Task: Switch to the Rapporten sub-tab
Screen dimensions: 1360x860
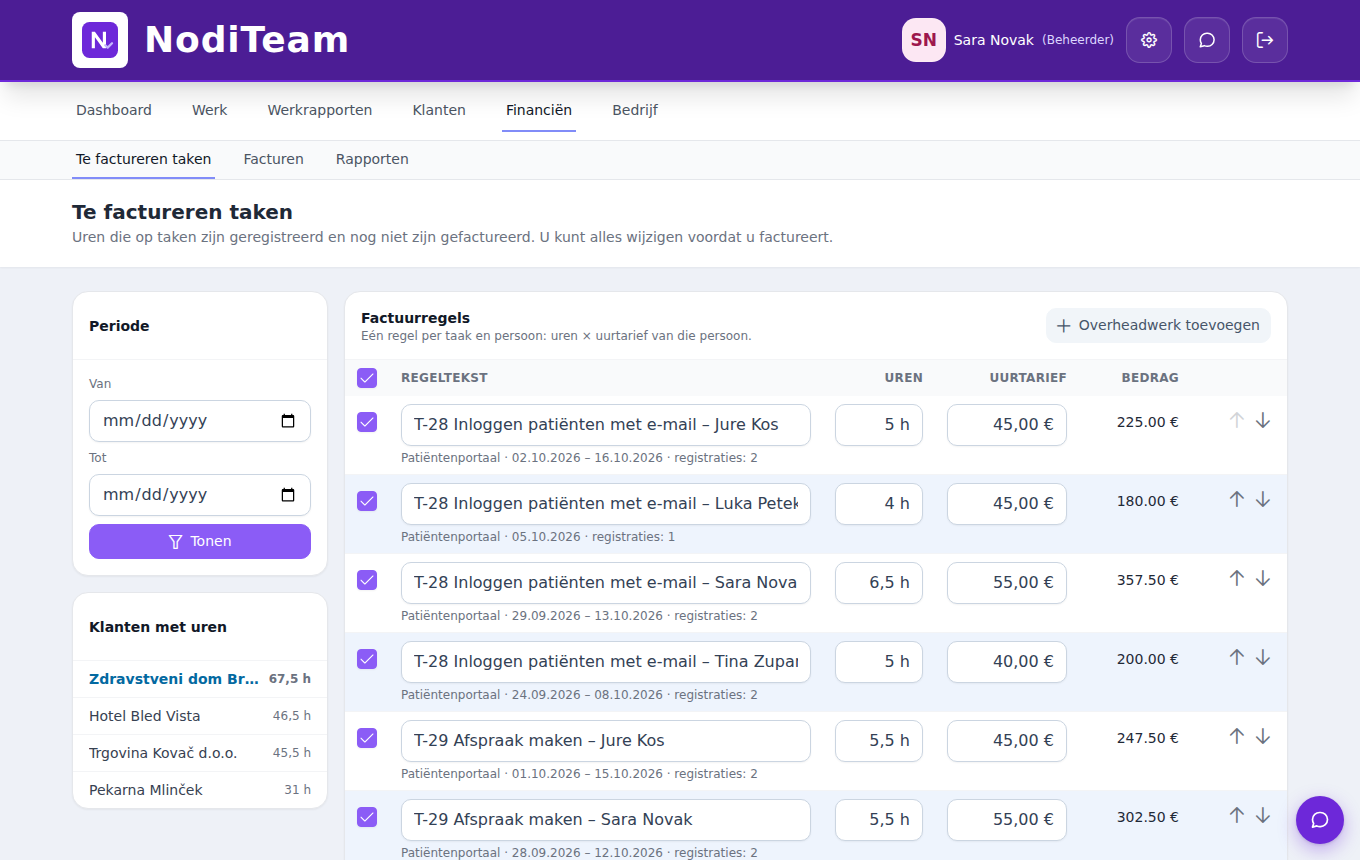Action: pyautogui.click(x=372, y=159)
